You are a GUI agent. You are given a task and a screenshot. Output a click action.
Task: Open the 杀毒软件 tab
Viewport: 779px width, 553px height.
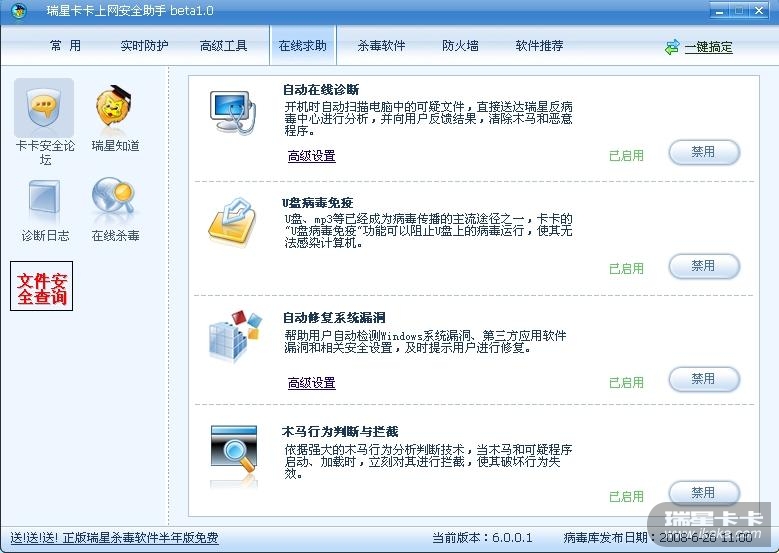(x=382, y=46)
